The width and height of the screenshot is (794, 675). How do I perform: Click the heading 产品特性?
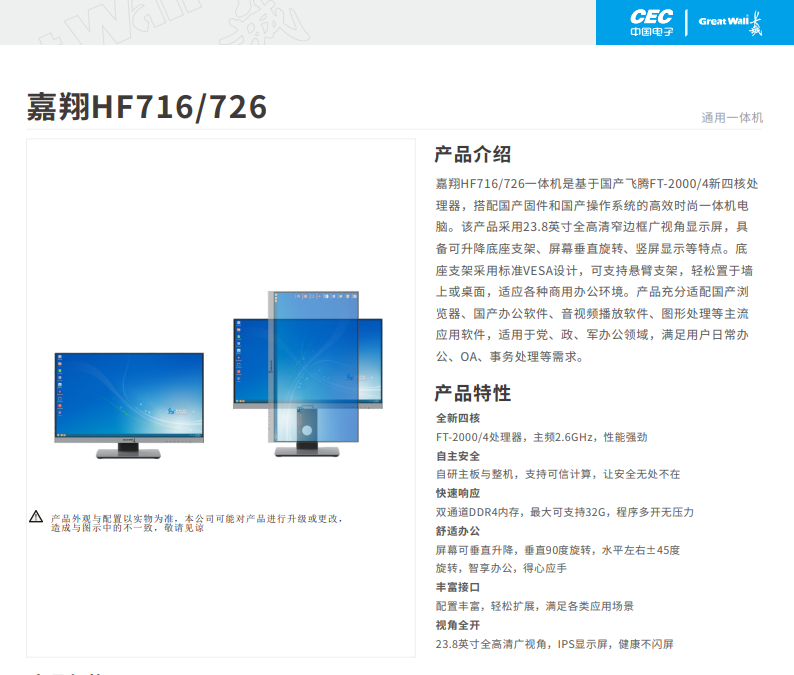click(473, 393)
